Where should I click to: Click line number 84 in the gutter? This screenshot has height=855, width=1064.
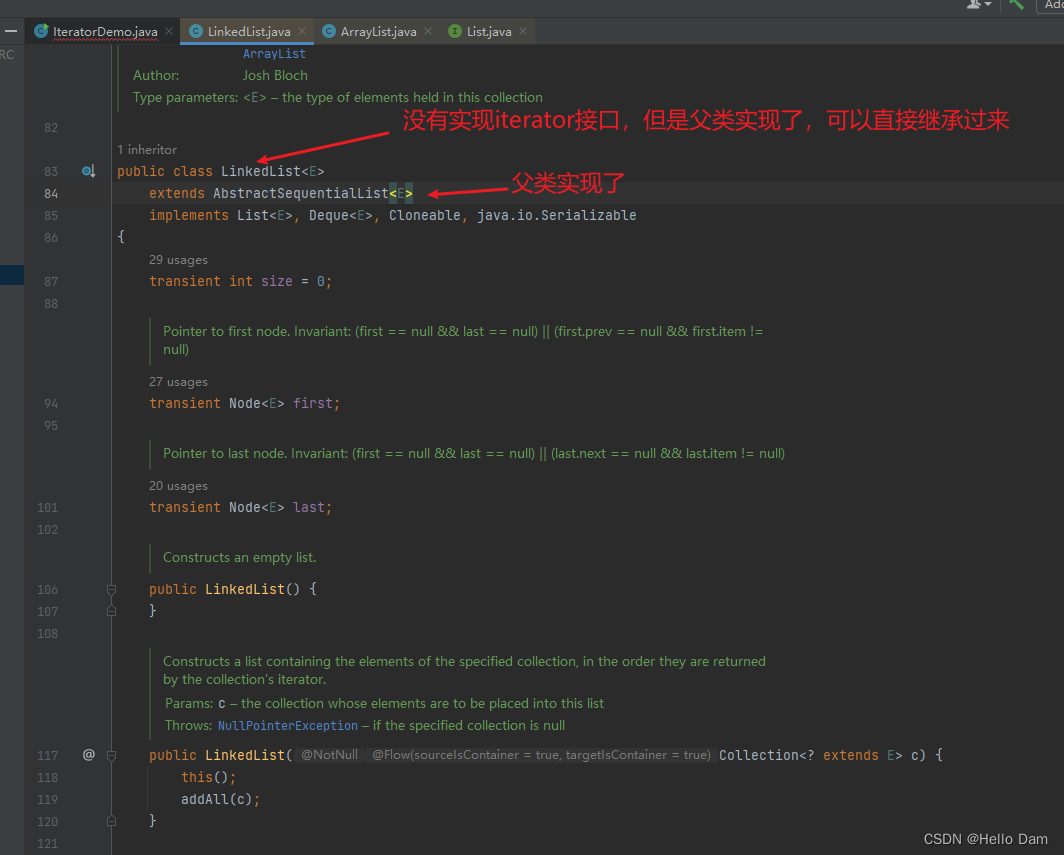[51, 193]
